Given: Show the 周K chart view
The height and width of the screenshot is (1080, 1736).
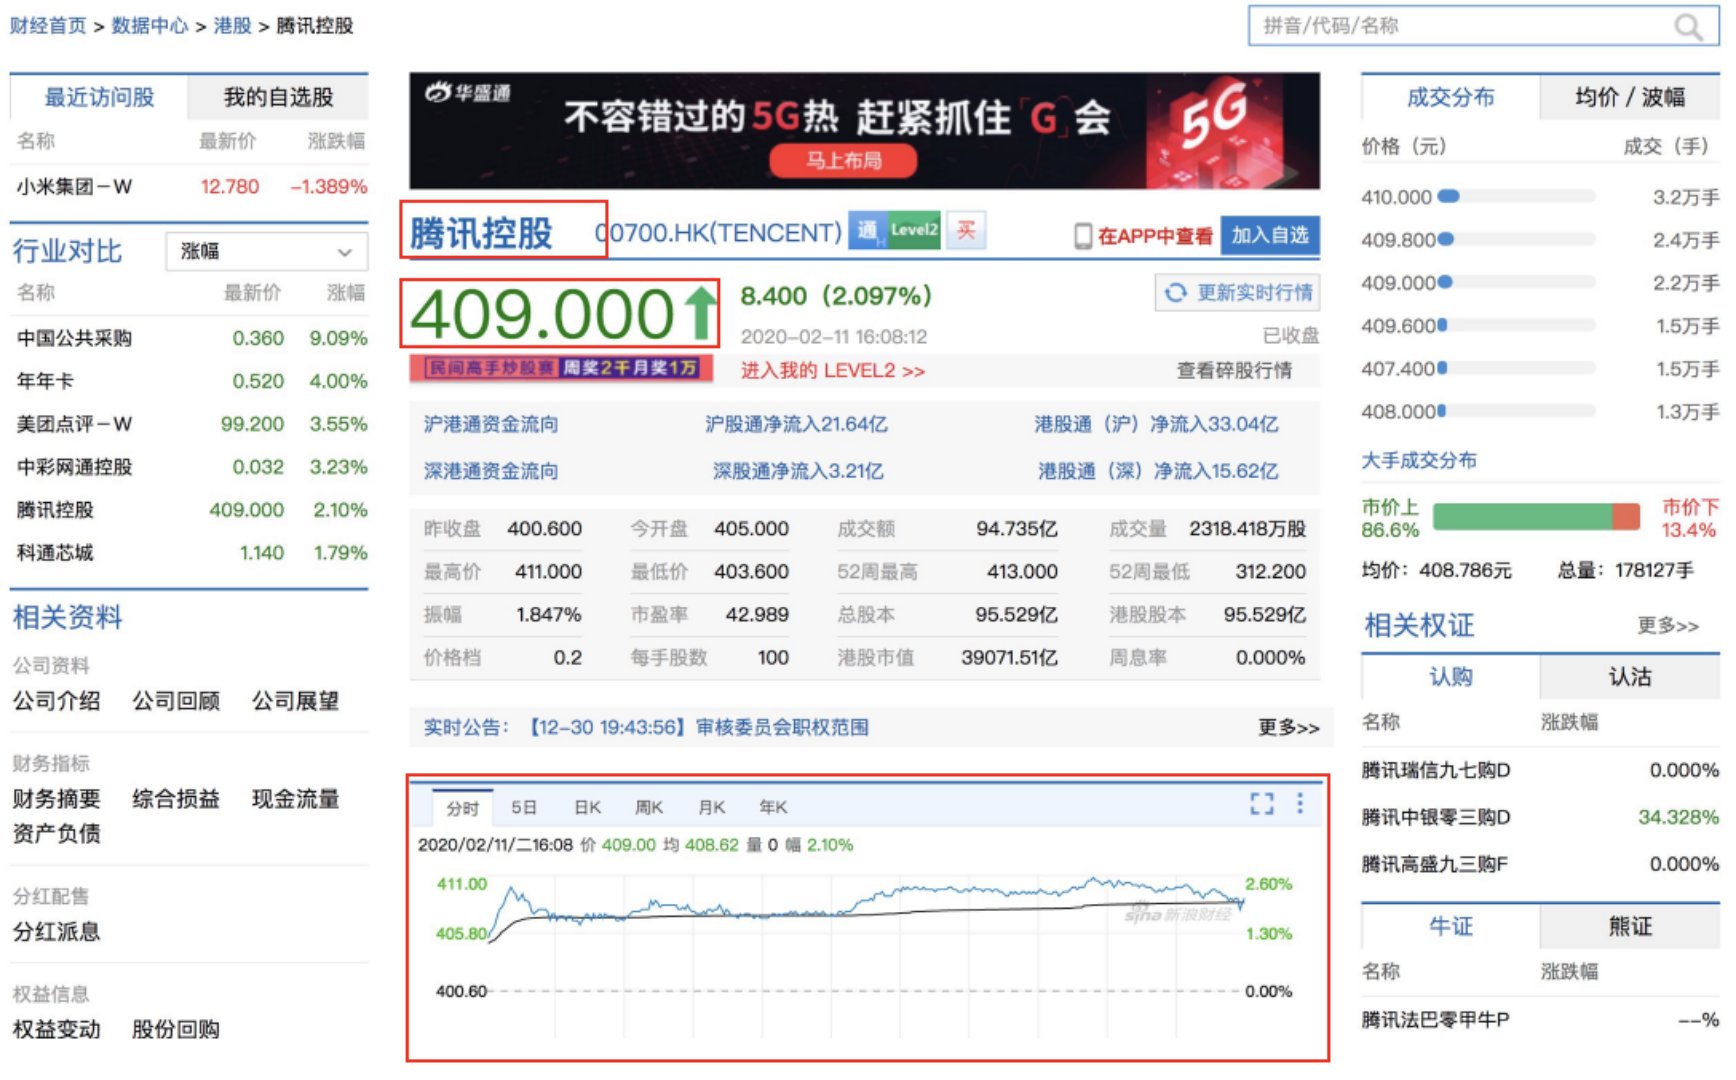Looking at the screenshot, I should pos(649,807).
